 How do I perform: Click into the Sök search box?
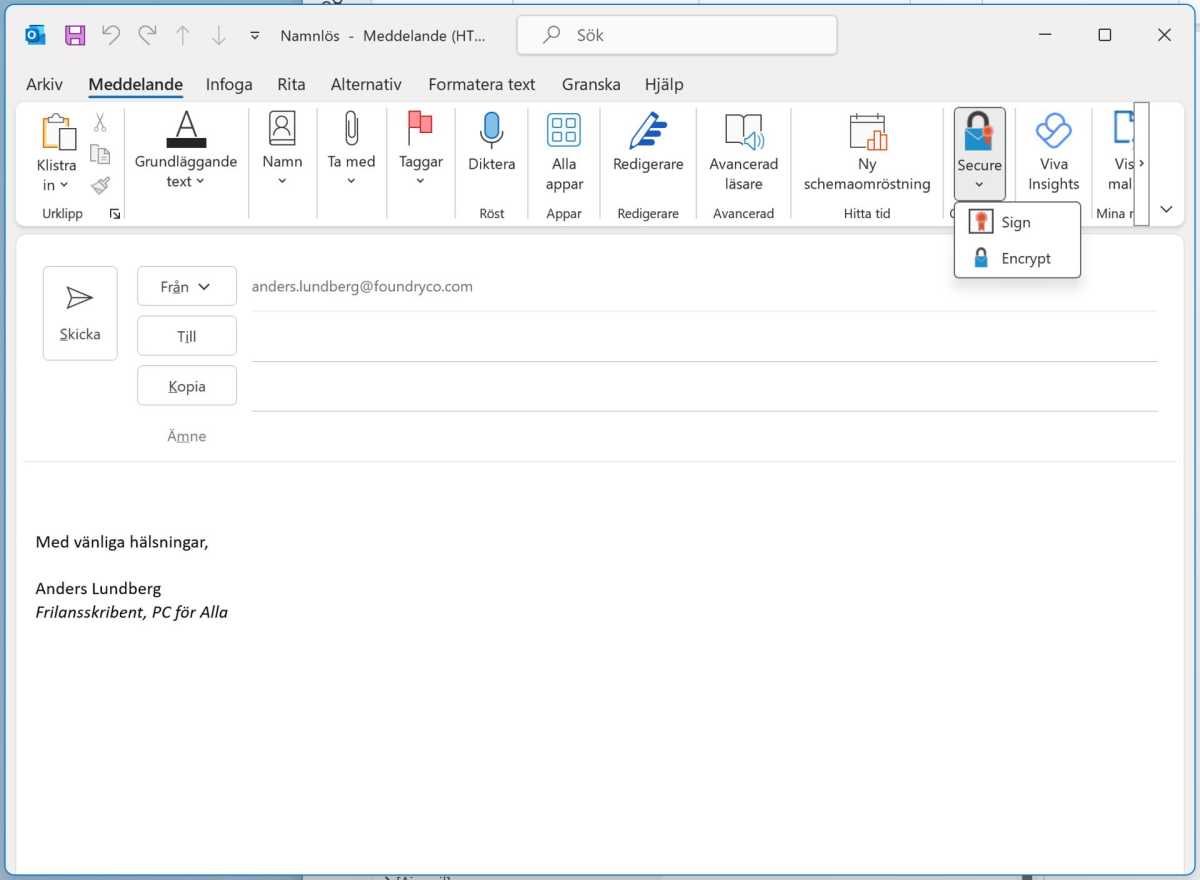tap(677, 35)
